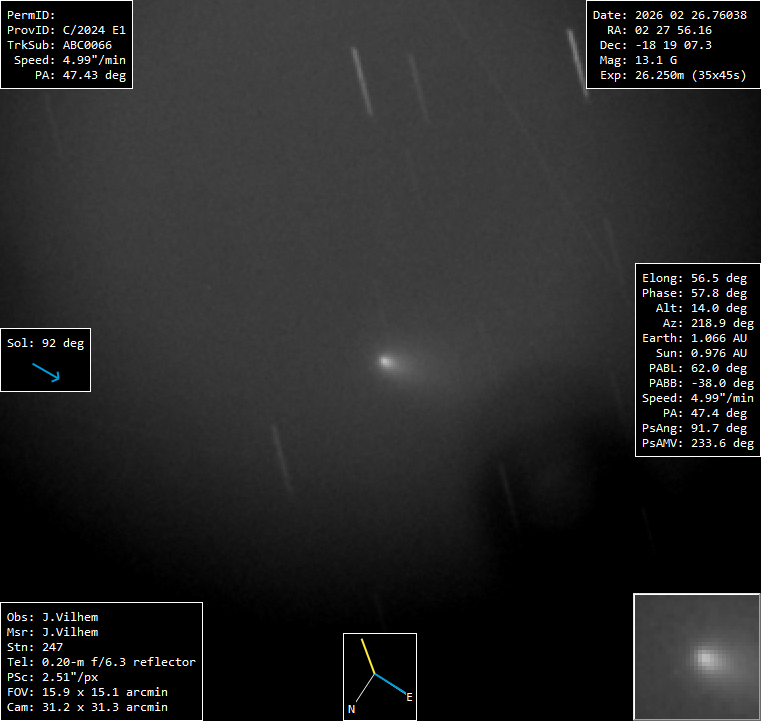The height and width of the screenshot is (721, 761).
Task: Click the 'FOV: 15.9 x 15.1 arcmin' line
Action: (x=87, y=692)
